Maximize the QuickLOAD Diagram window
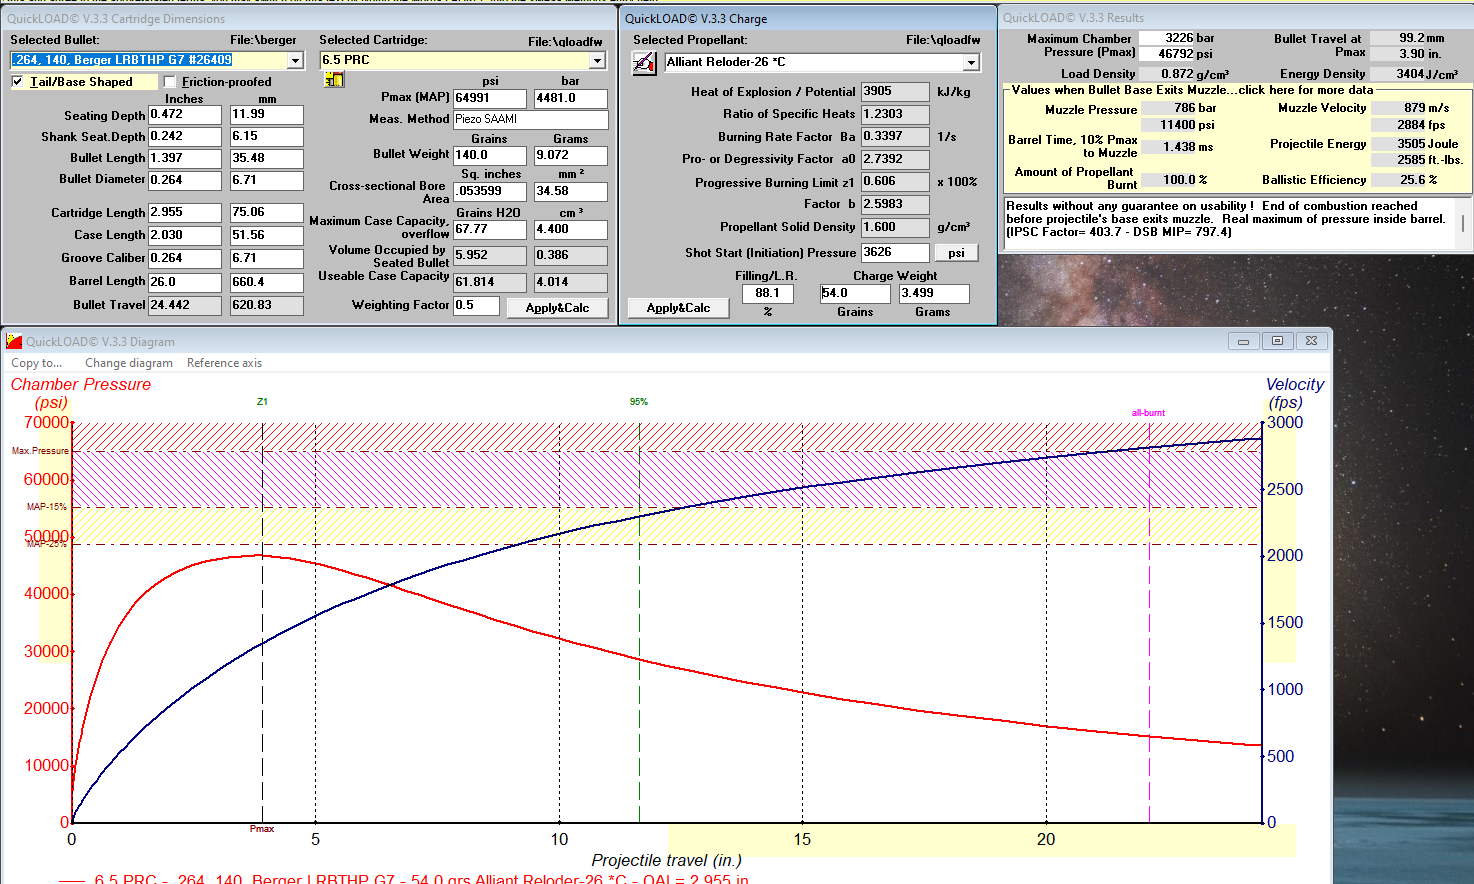Image resolution: width=1474 pixels, height=884 pixels. click(x=1277, y=341)
